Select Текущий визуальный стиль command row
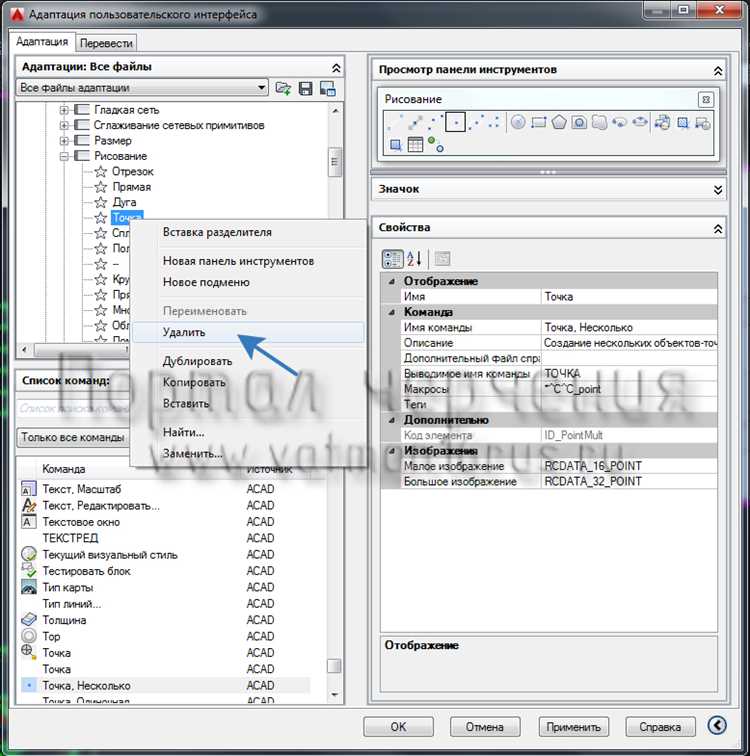Viewport: 750px width, 756px height. point(164,554)
